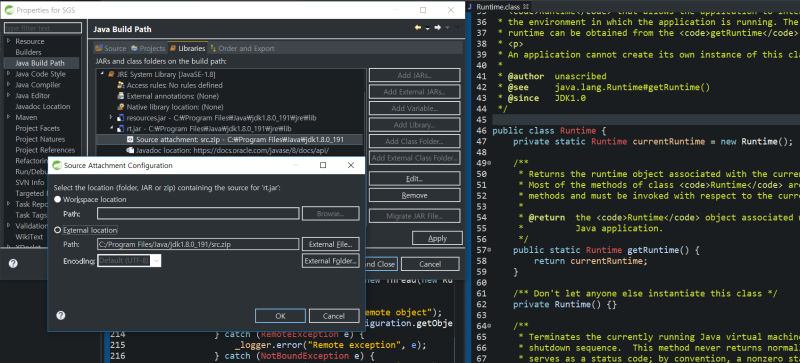Collapse the Javadoc comment at line 49
The height and width of the screenshot is (363, 800).
pyautogui.click(x=490, y=163)
